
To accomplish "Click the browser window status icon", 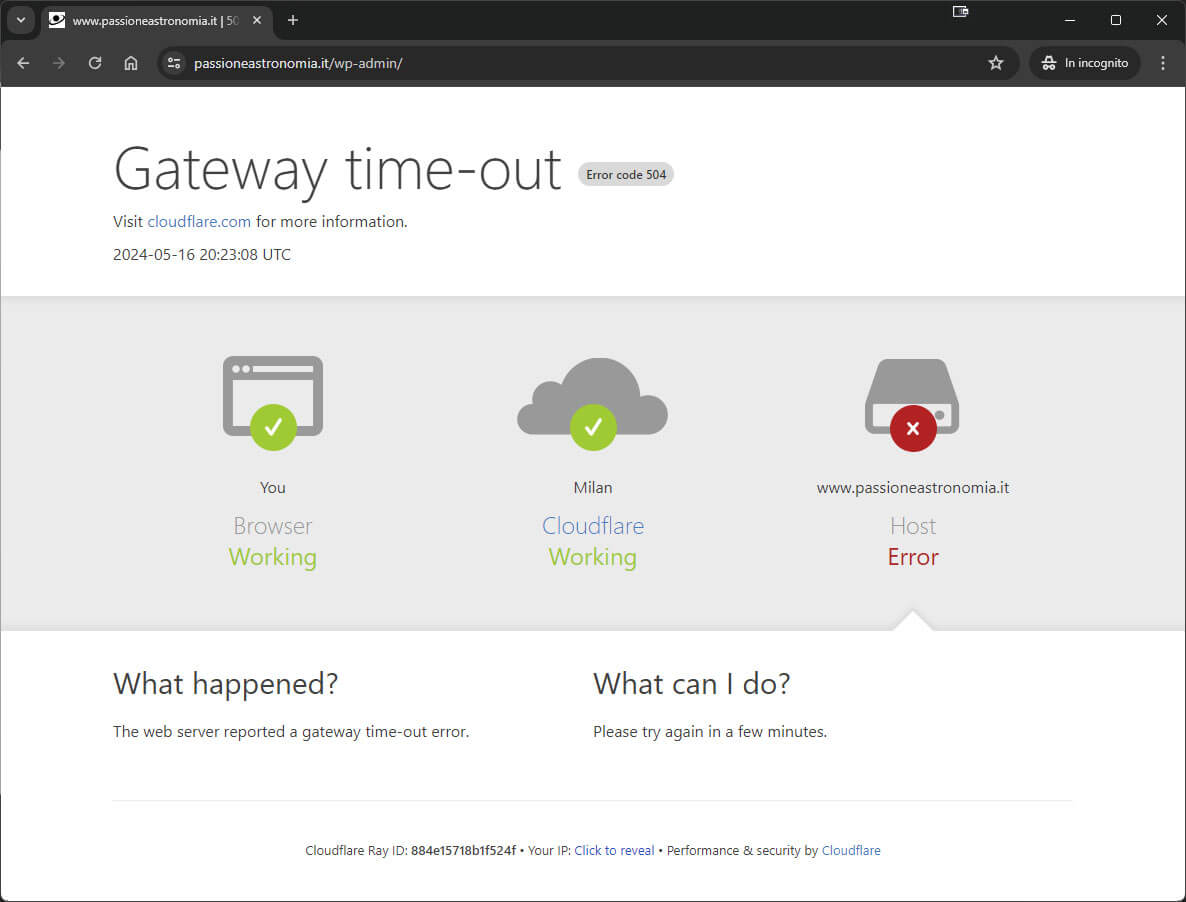I will [x=273, y=402].
